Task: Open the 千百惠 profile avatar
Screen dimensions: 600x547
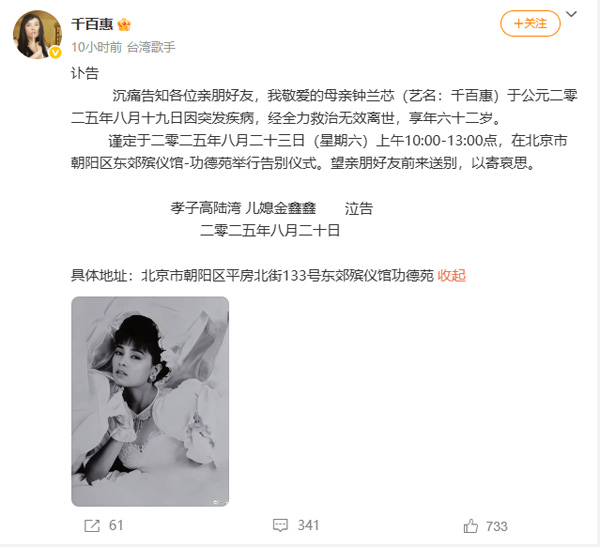Action: (x=37, y=35)
